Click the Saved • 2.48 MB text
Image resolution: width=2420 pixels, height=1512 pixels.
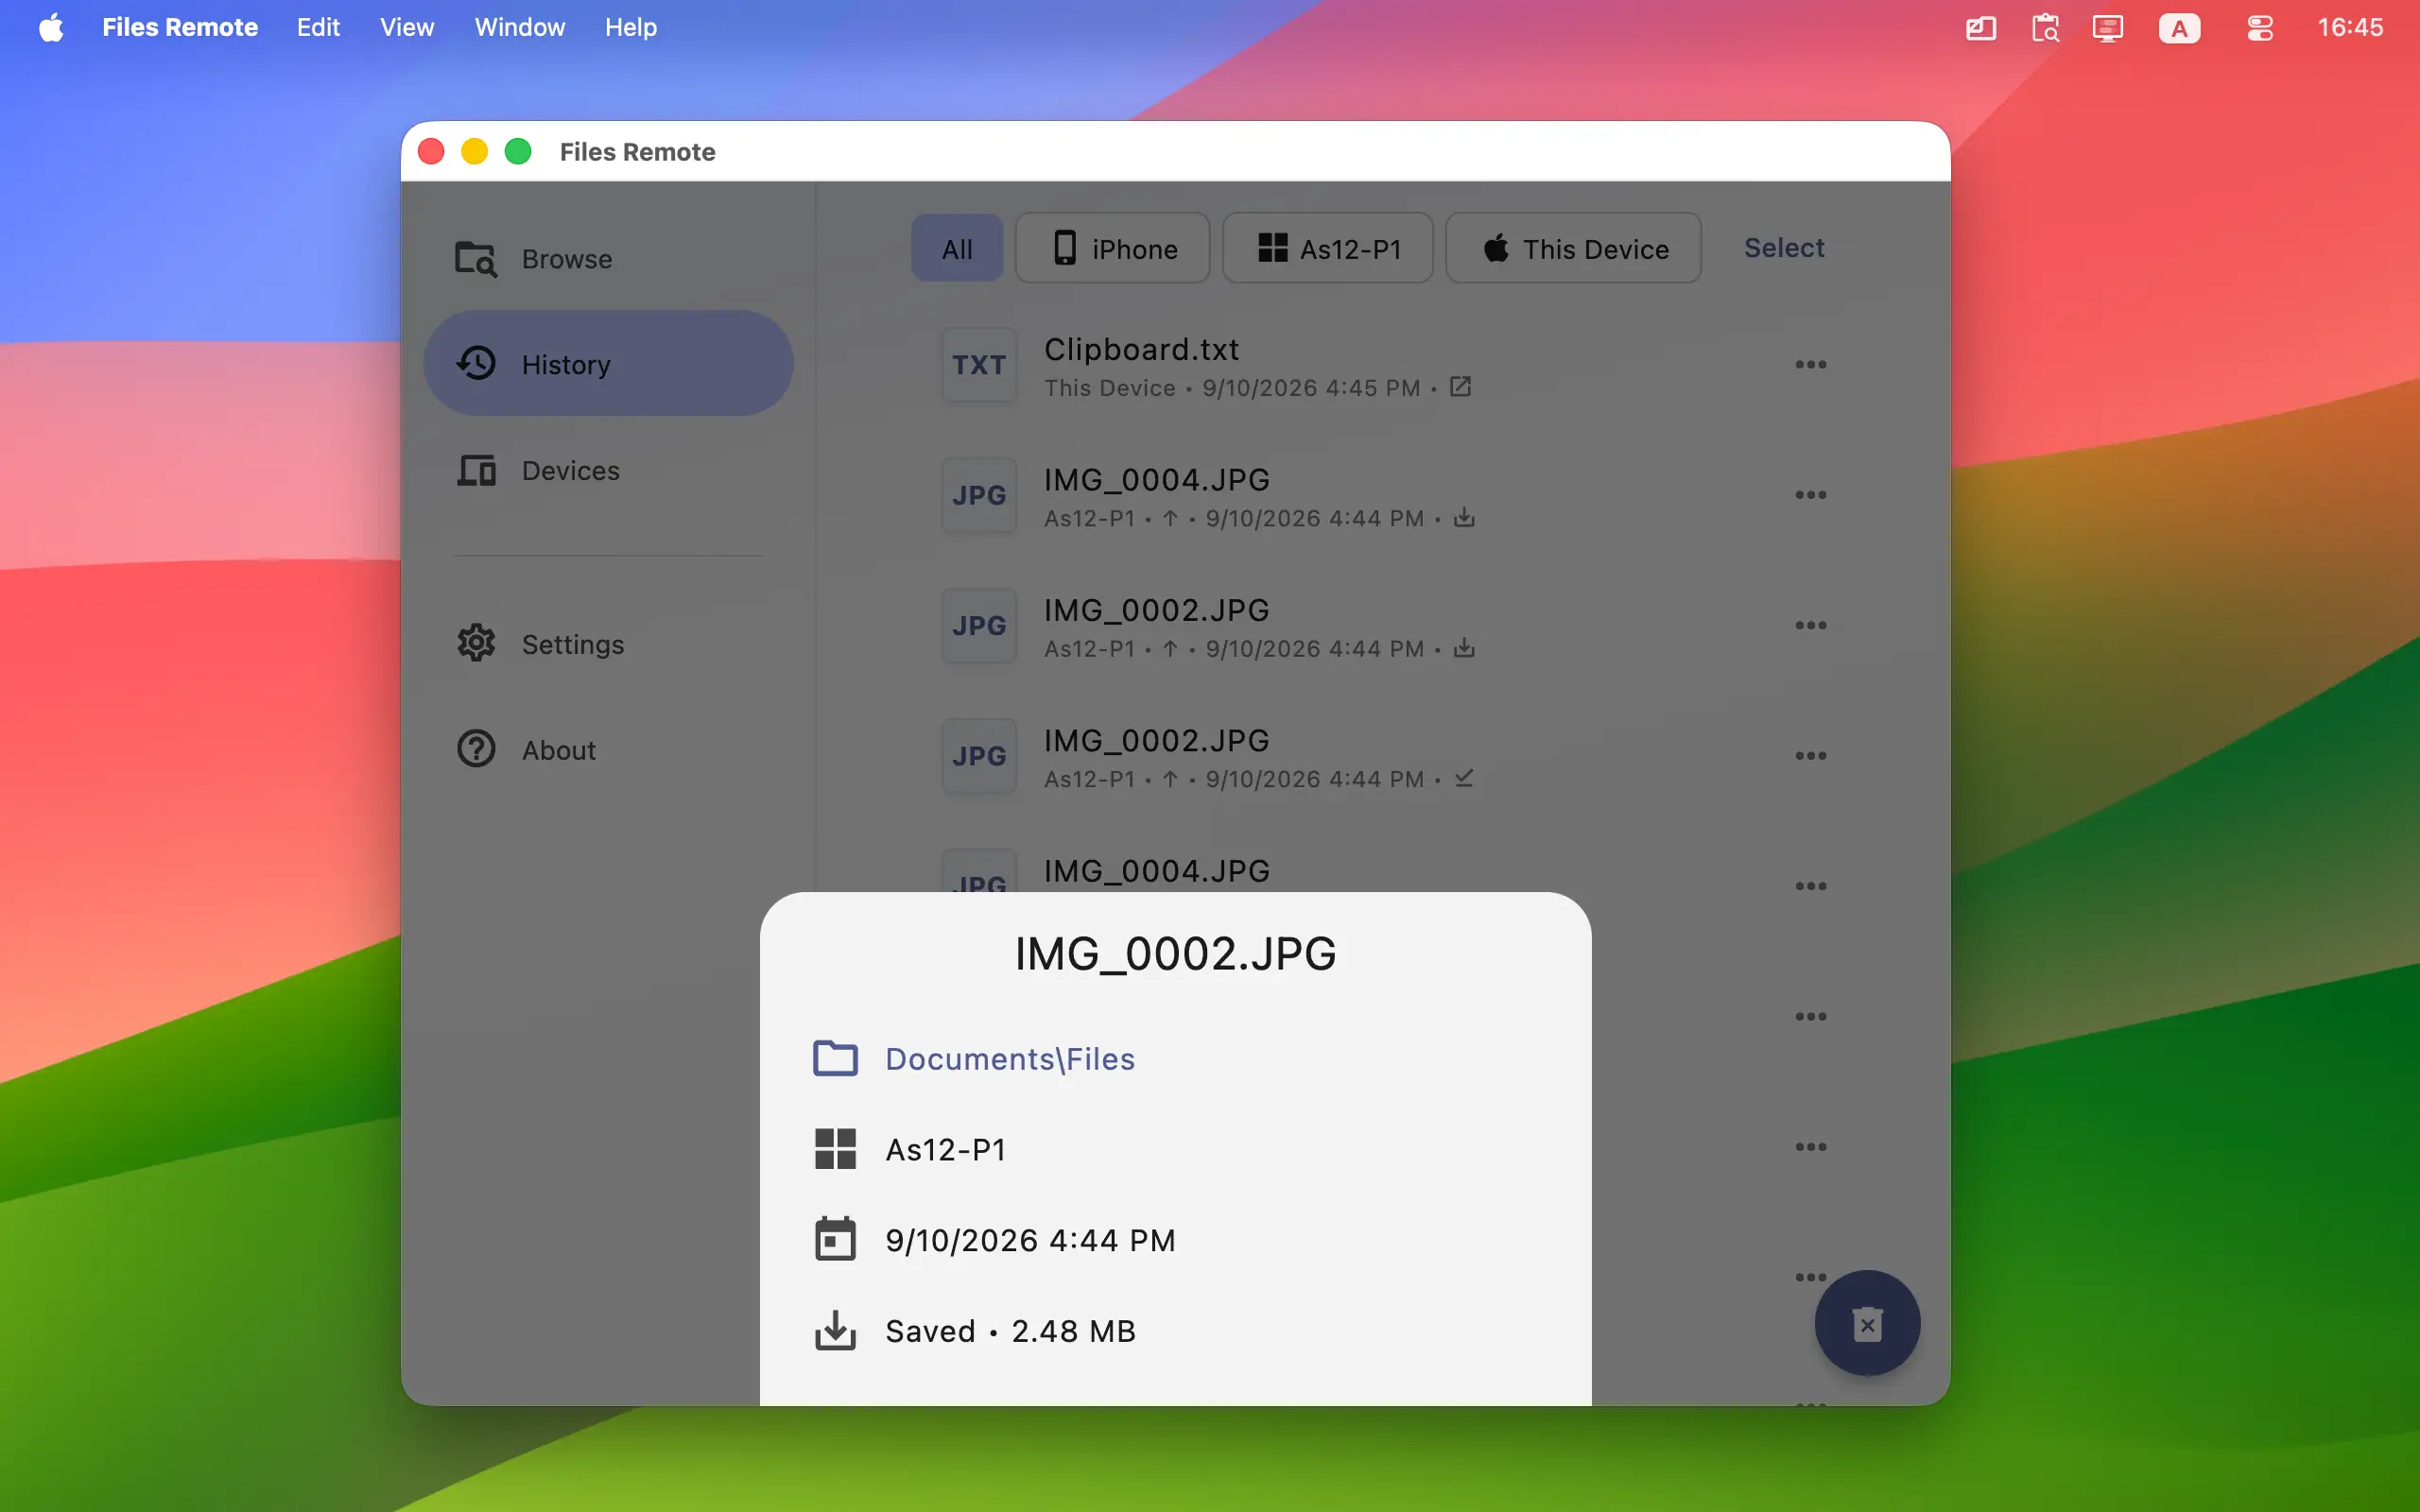tap(1010, 1331)
